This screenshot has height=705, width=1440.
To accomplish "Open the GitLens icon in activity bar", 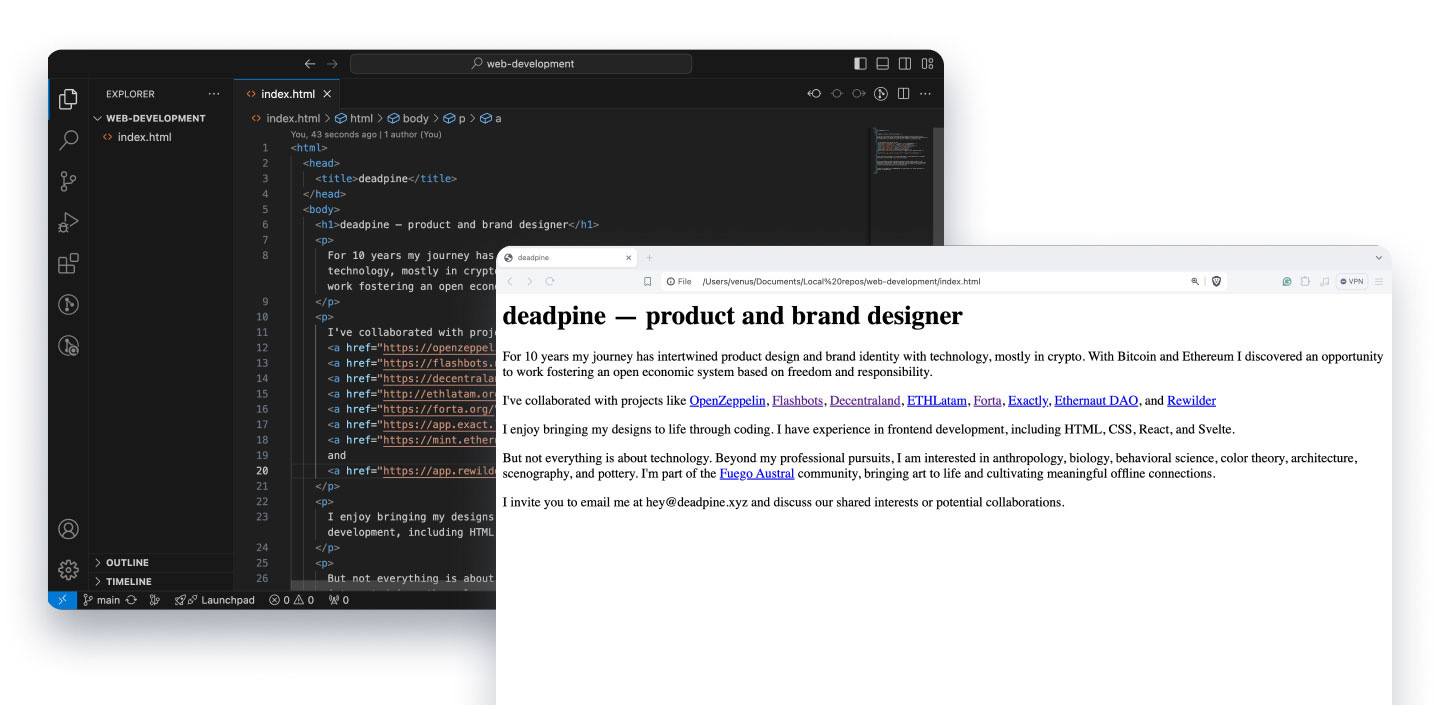I will click(x=68, y=305).
